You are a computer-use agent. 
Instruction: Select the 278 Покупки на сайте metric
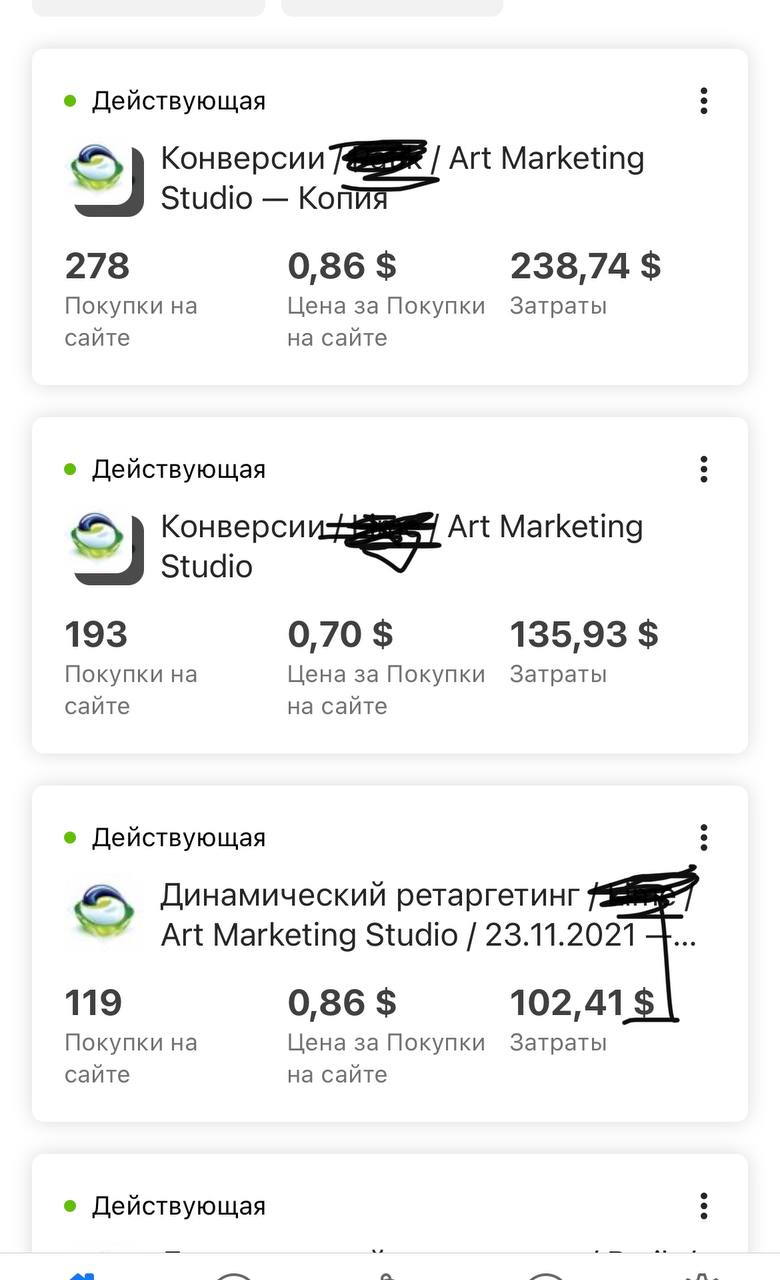coord(131,299)
